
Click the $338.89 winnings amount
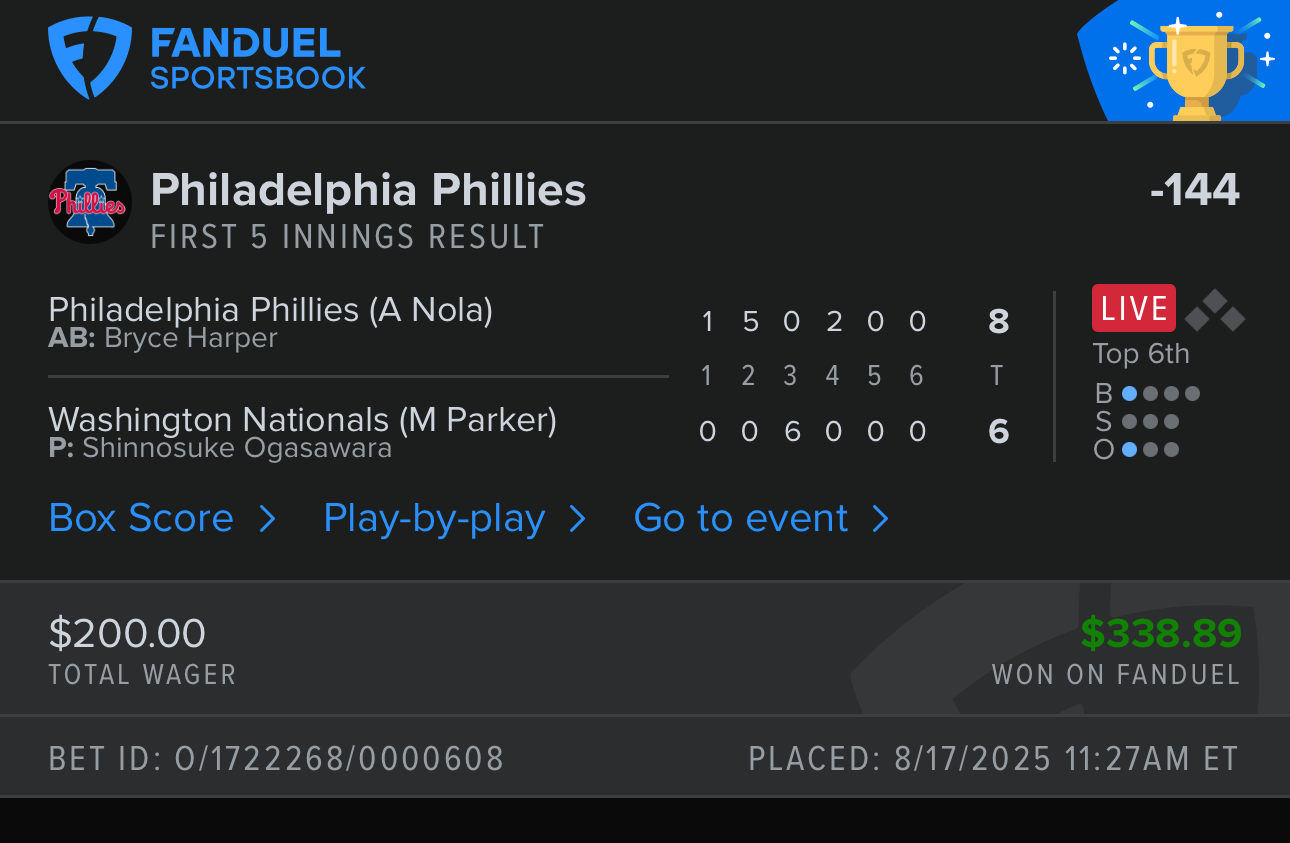tap(1160, 633)
